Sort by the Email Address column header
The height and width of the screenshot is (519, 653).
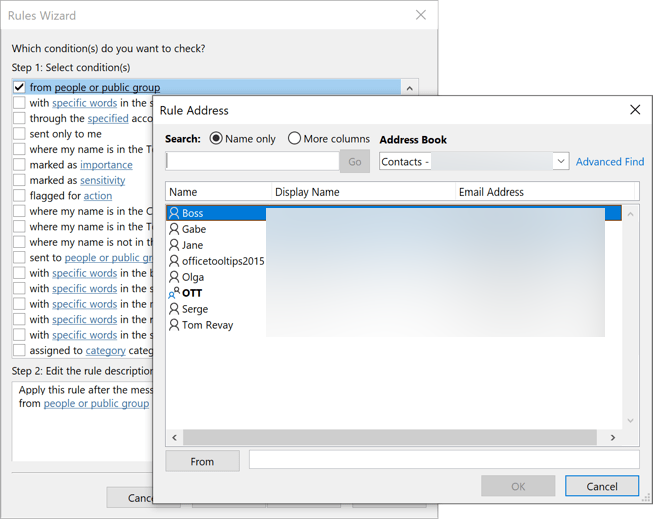(x=545, y=192)
